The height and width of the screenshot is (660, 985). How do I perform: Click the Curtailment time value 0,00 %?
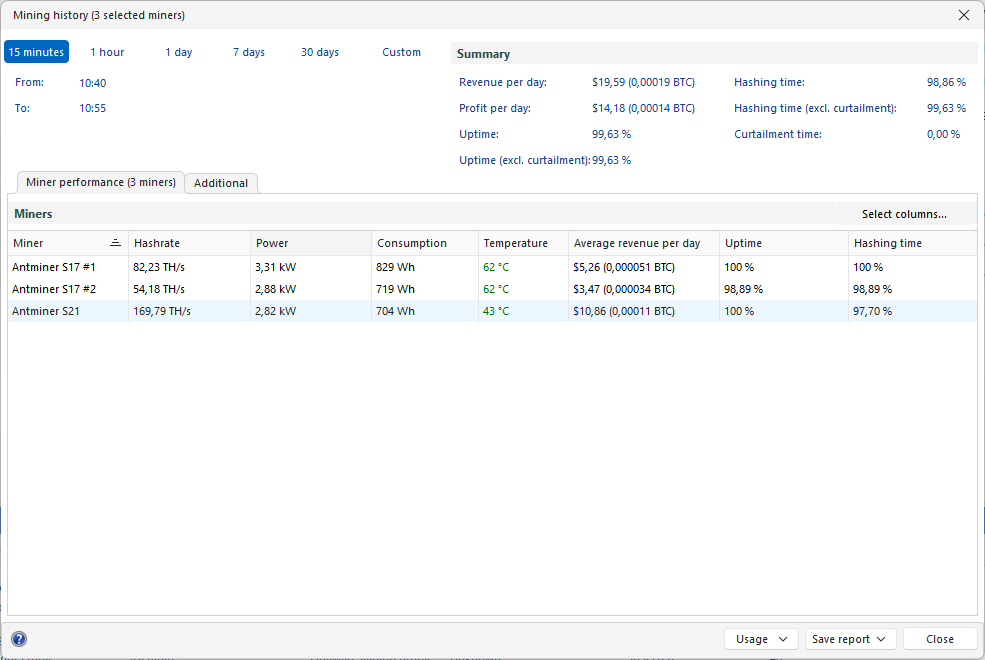coord(944,134)
